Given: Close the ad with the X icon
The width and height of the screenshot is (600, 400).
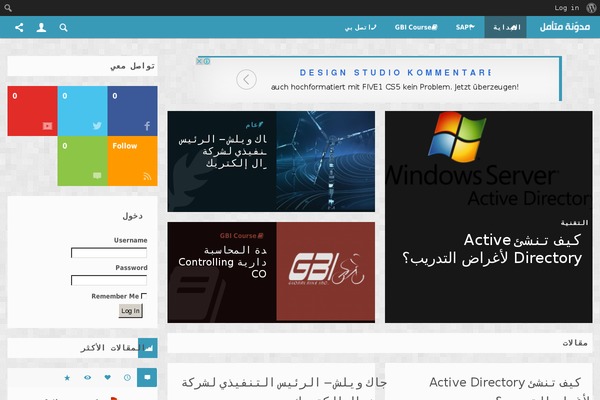Looking at the screenshot, I should click(x=199, y=61).
